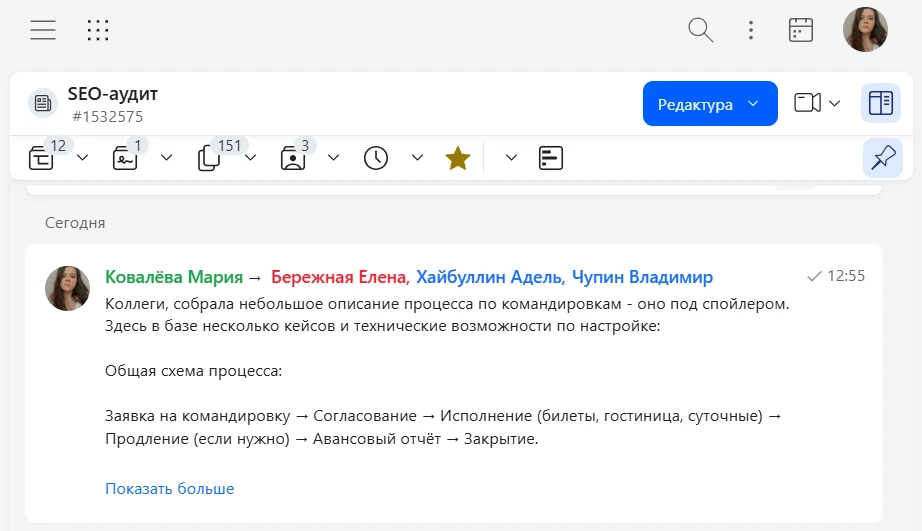Click the search magnifier icon

700,30
